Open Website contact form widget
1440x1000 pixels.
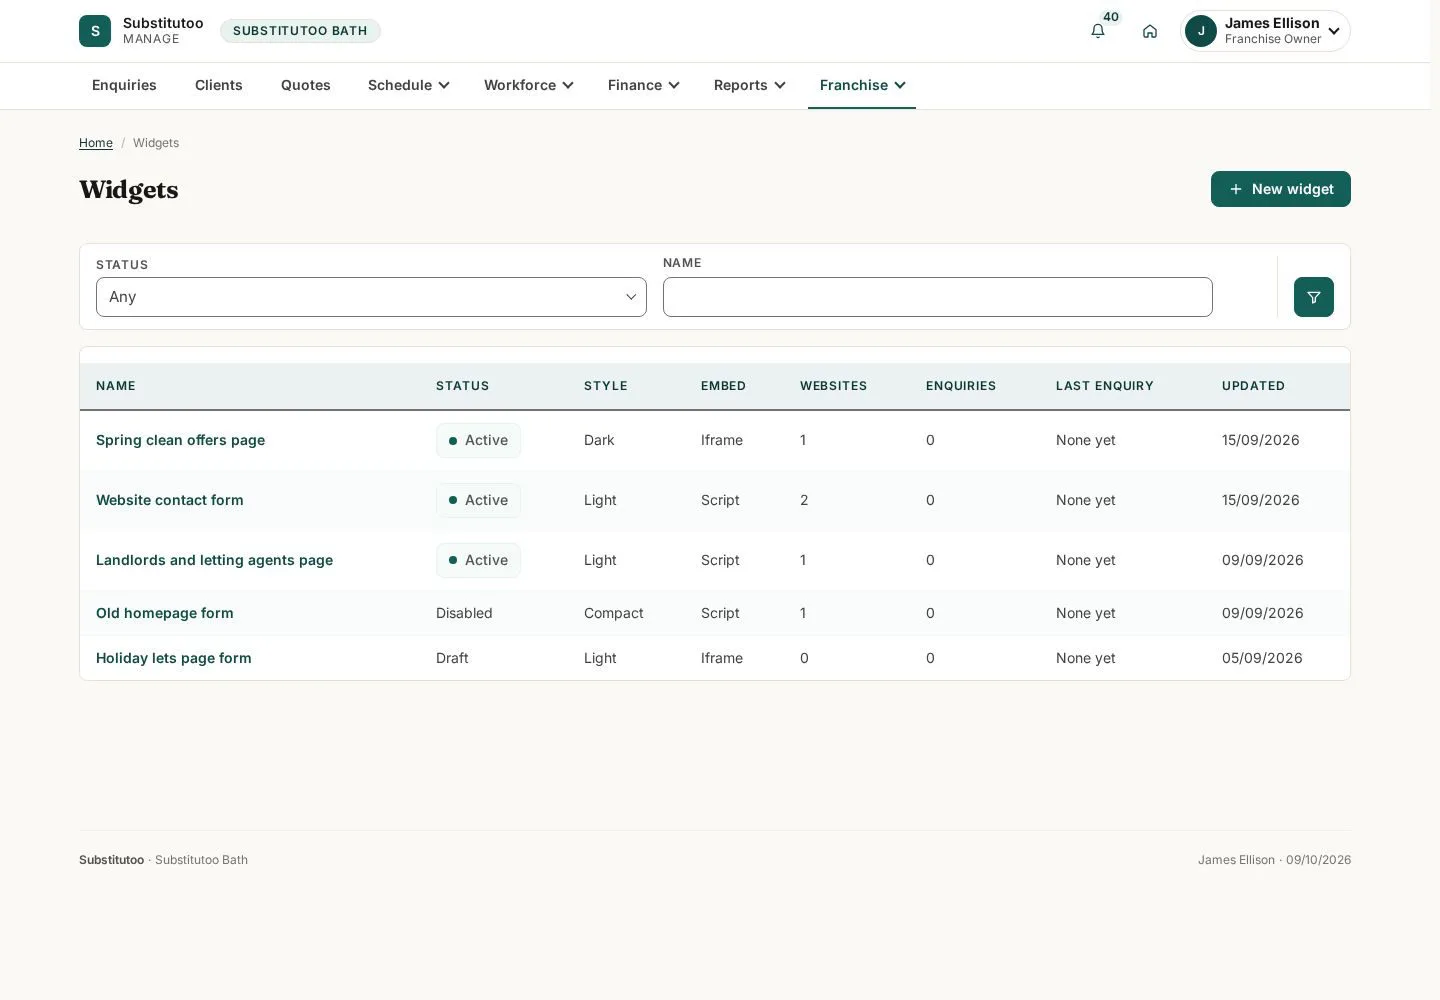pos(170,500)
